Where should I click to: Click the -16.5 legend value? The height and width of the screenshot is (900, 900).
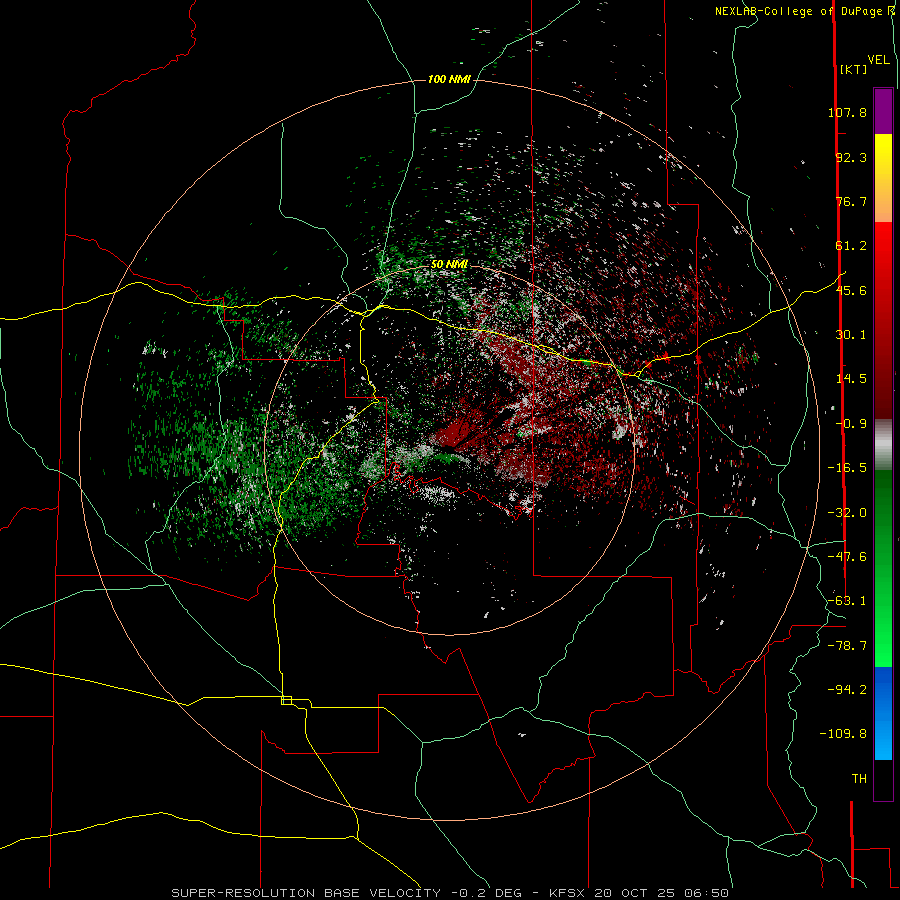847,468
